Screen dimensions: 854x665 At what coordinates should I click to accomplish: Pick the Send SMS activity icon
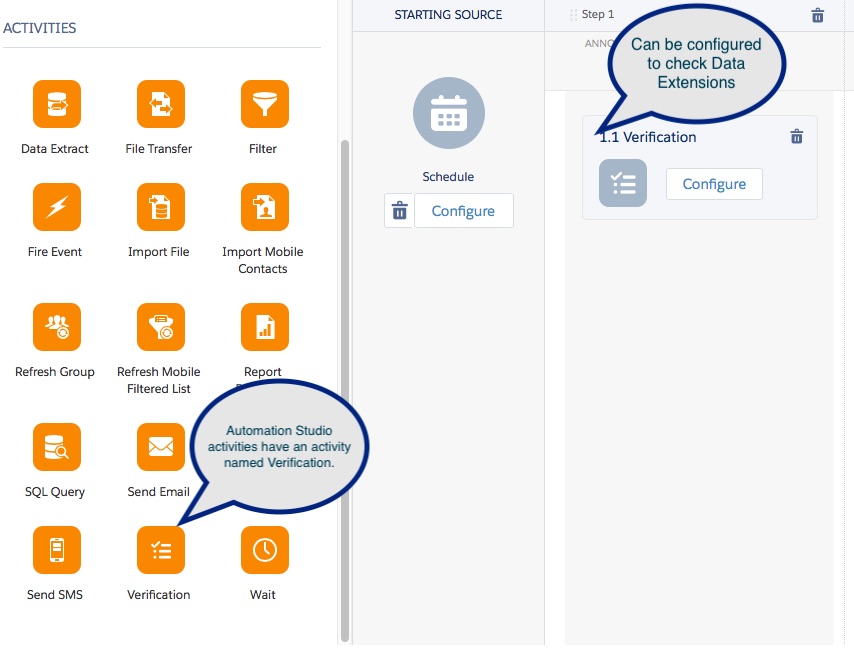(x=57, y=550)
